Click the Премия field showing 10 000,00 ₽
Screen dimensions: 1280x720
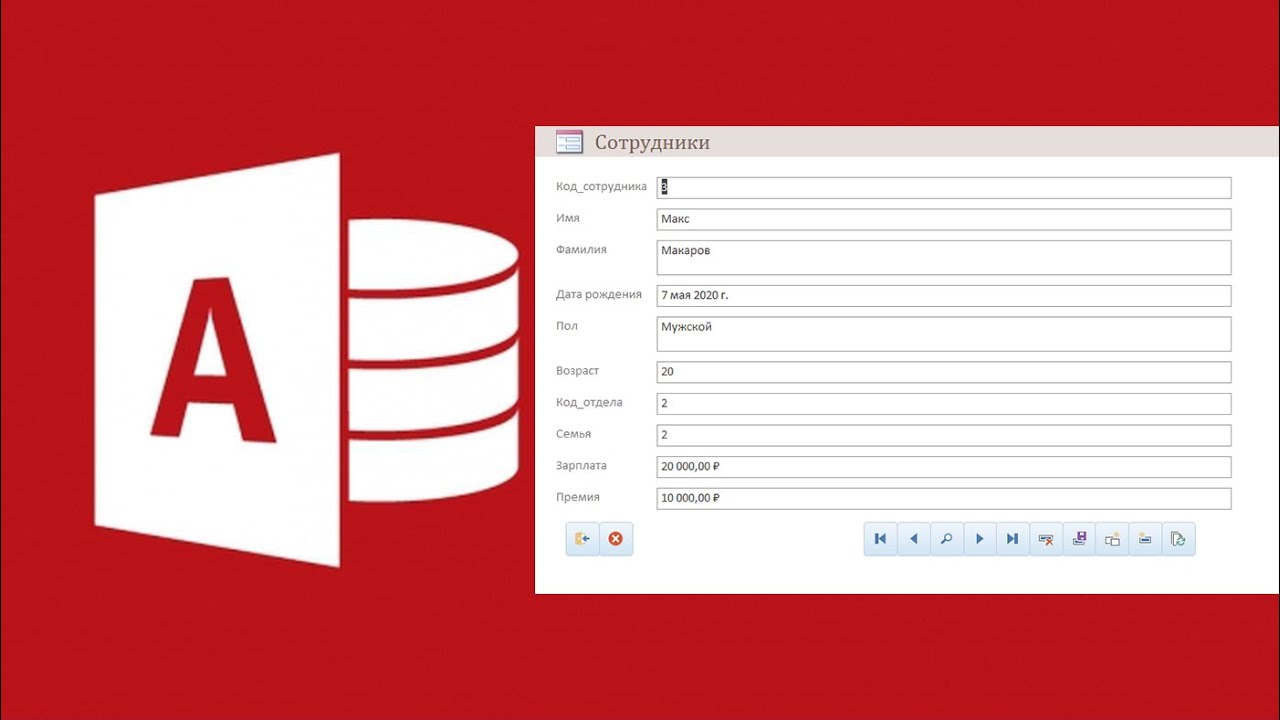coord(944,498)
